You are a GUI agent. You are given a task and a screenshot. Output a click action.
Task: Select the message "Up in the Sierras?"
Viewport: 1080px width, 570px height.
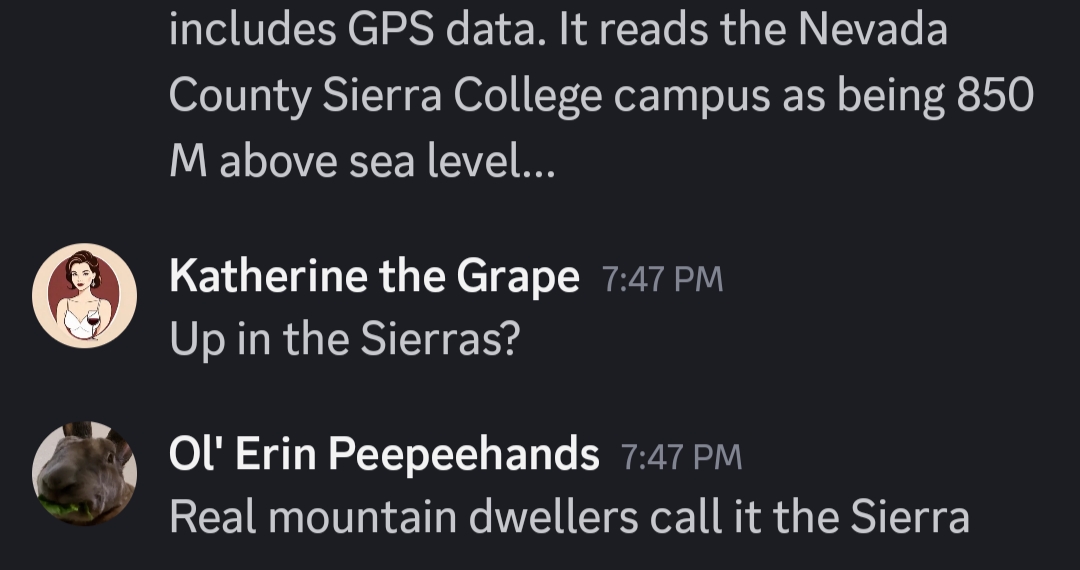pyautogui.click(x=345, y=339)
